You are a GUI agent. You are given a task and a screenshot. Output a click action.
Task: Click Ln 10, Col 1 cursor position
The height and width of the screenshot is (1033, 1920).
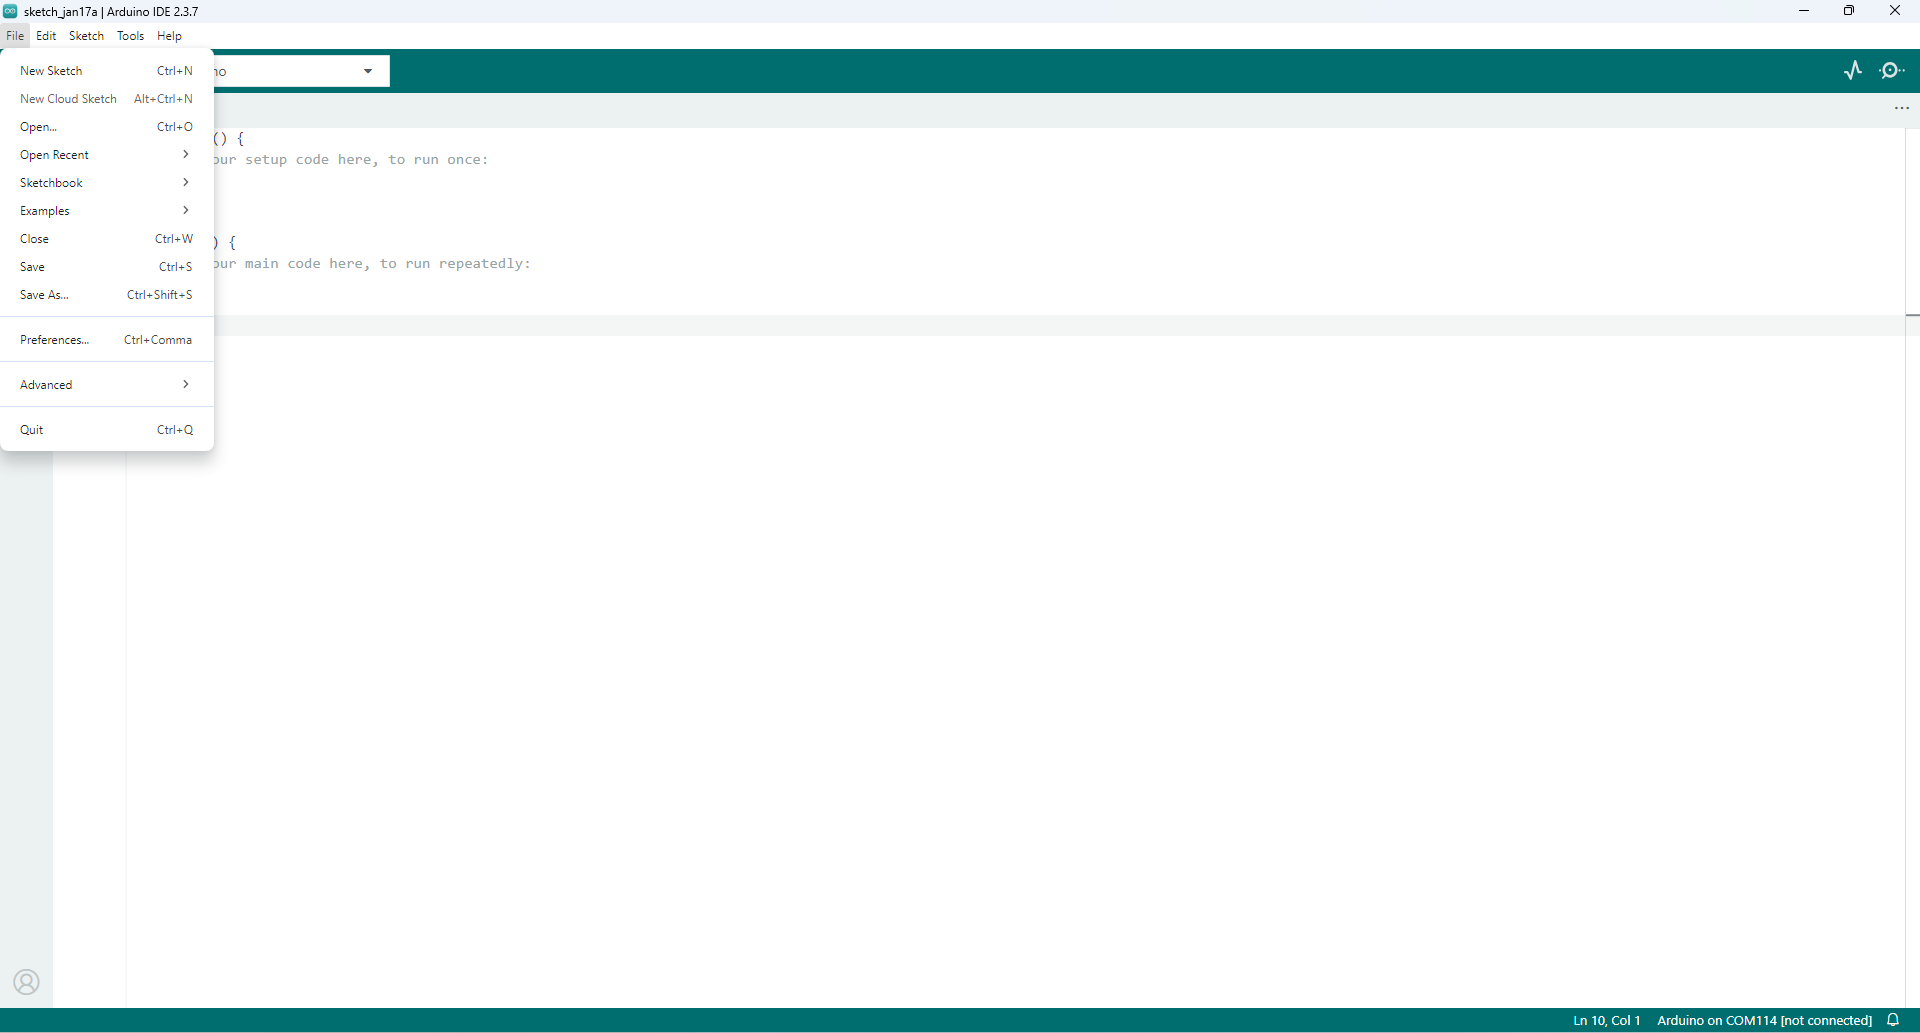[x=1606, y=1020]
